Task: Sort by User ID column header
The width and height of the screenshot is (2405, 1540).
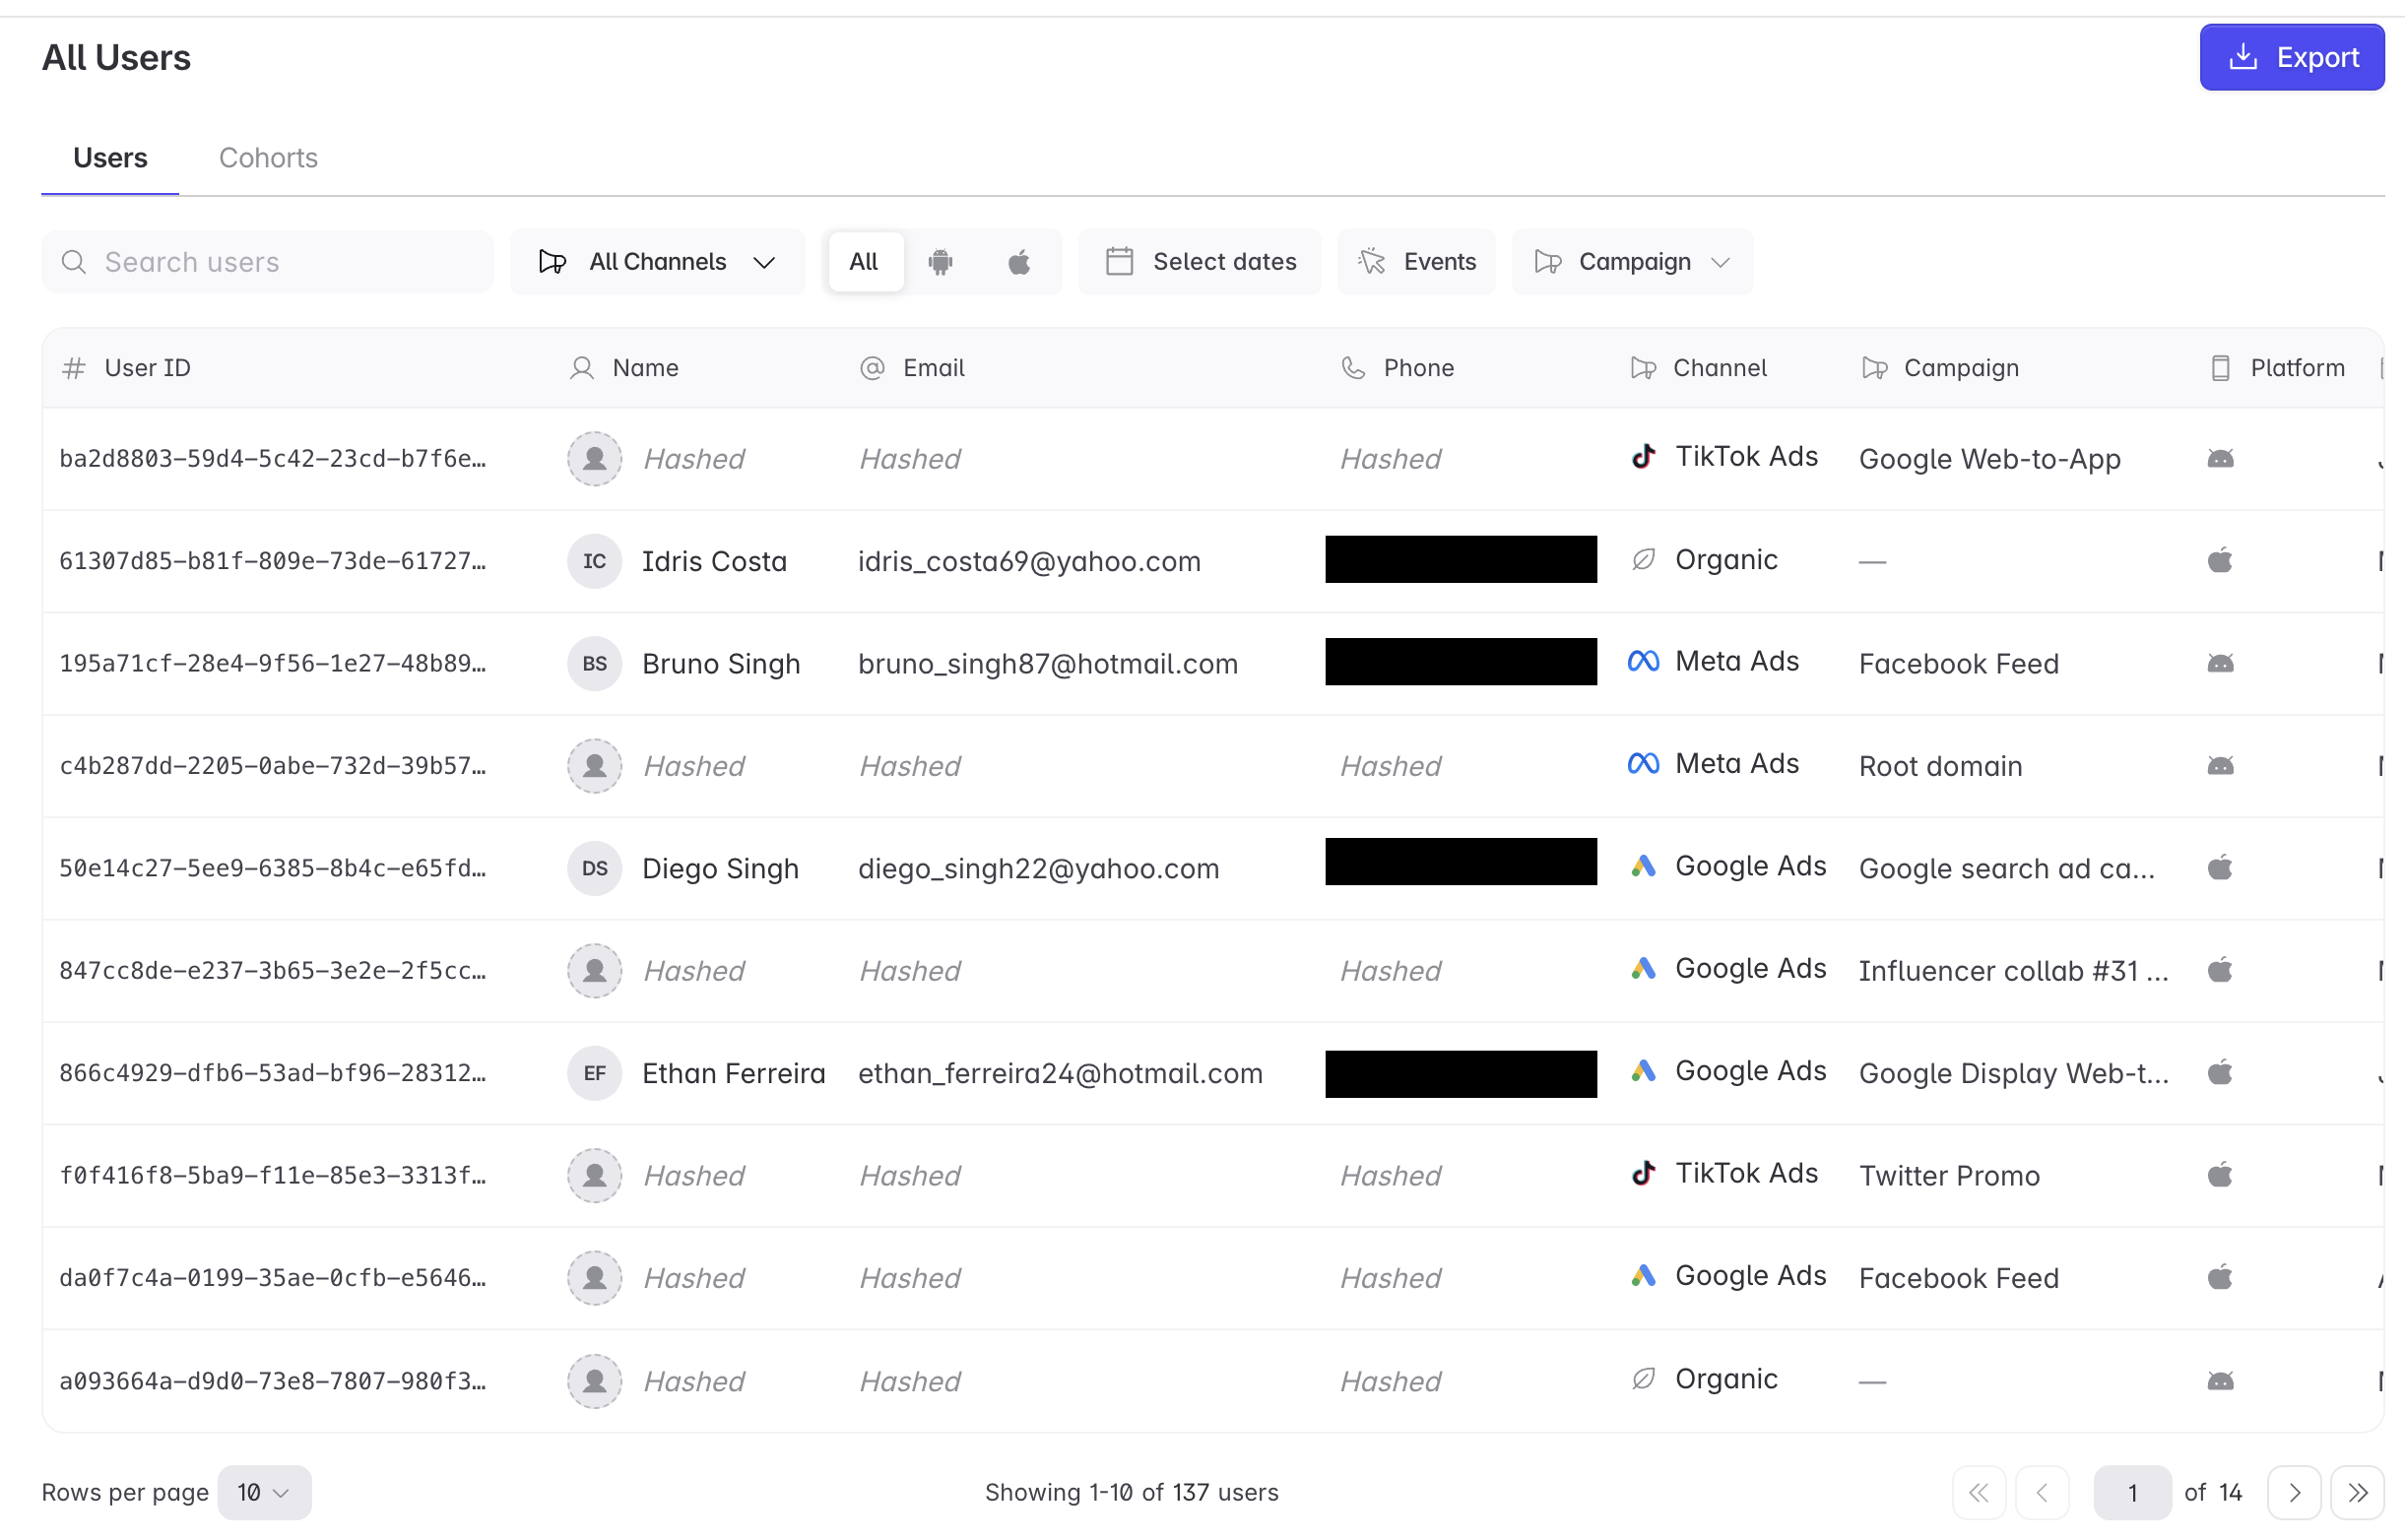Action: pyautogui.click(x=126, y=368)
